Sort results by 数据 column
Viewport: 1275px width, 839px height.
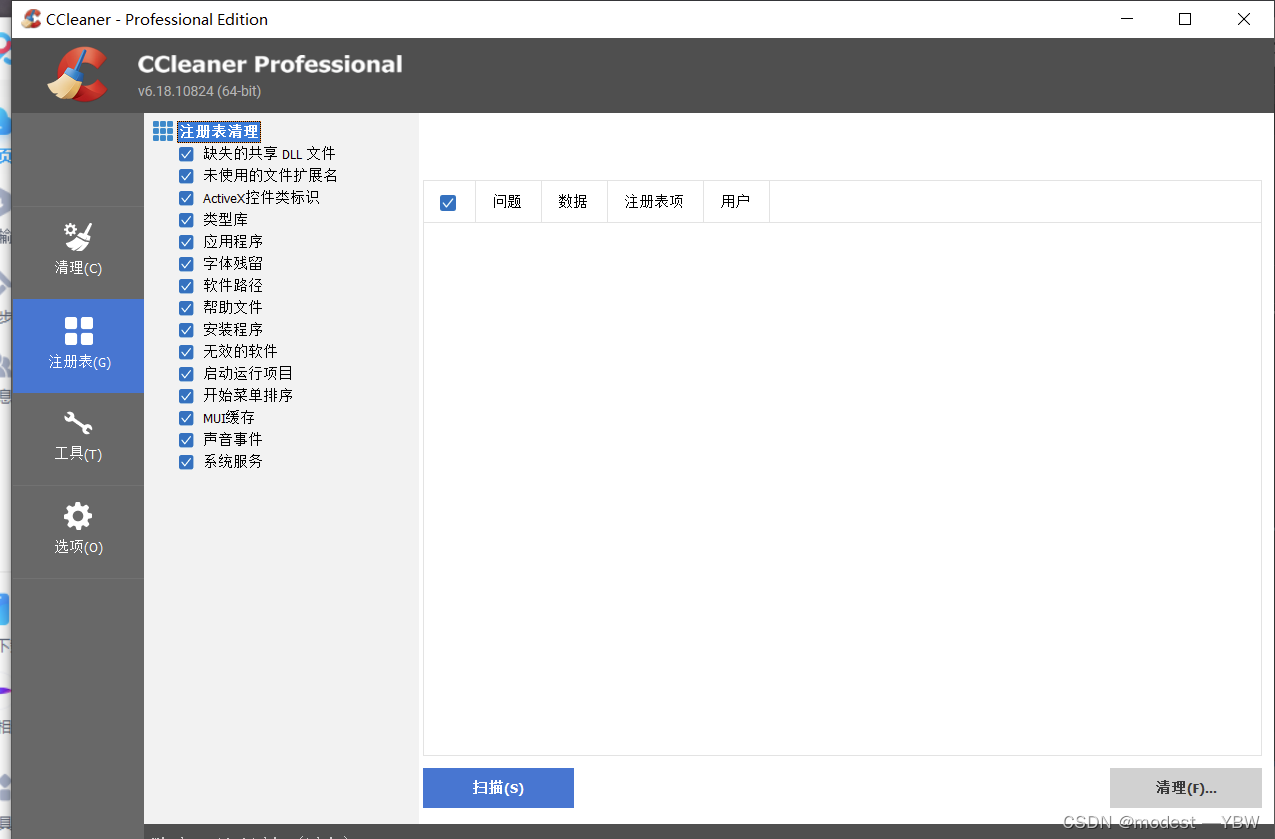574,201
